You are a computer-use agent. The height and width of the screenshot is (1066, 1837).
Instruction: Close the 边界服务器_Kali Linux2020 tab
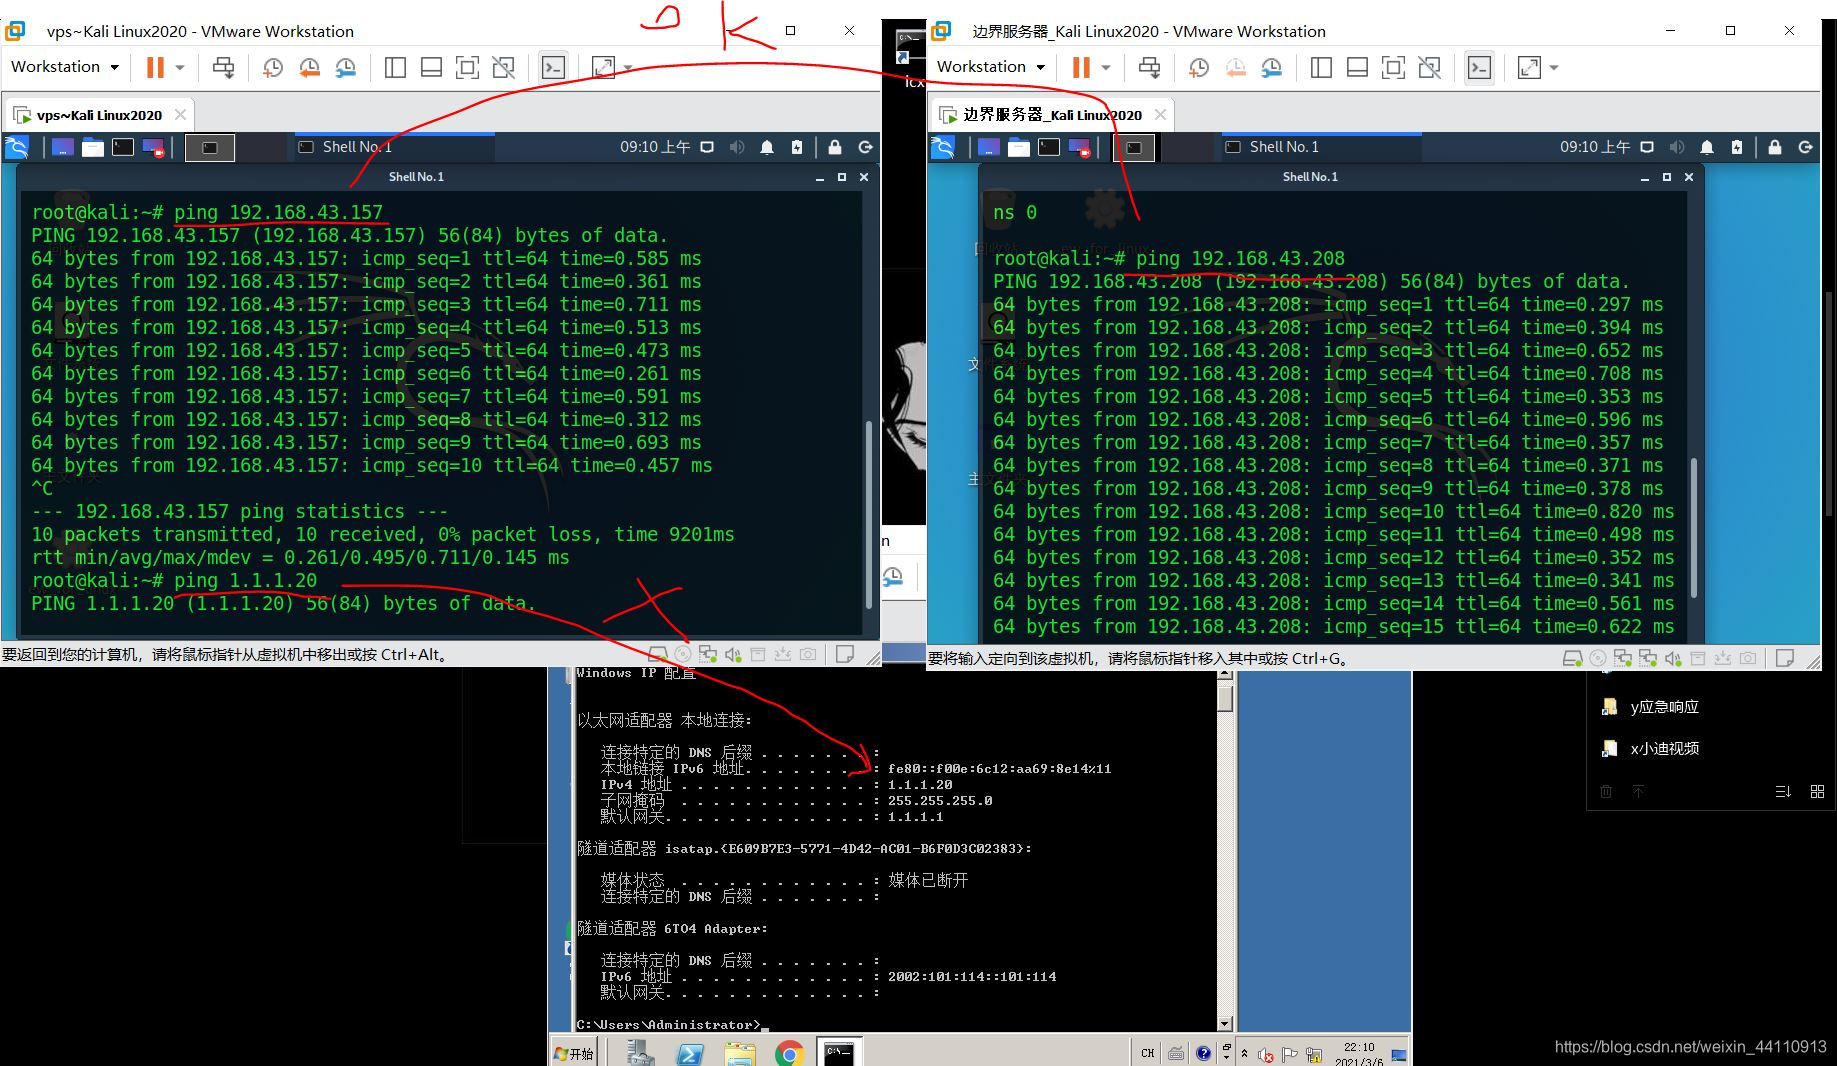point(1160,115)
